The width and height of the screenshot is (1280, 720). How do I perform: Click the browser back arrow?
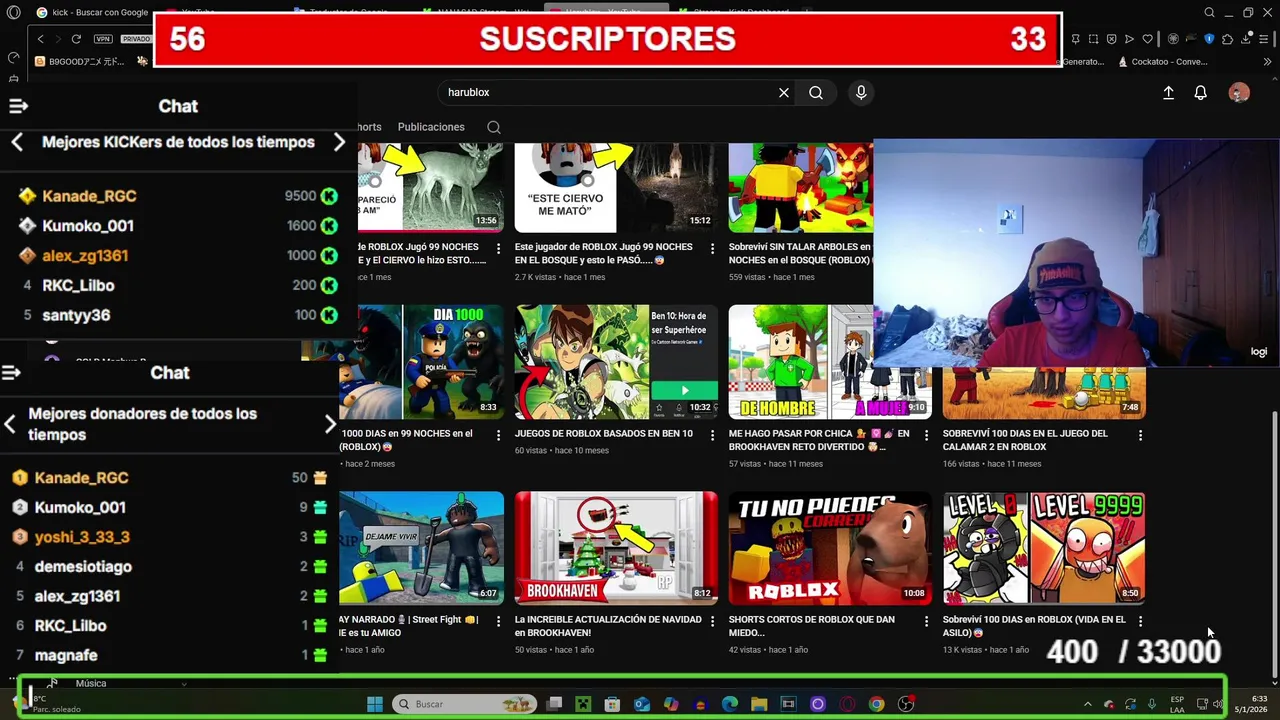[x=40, y=39]
